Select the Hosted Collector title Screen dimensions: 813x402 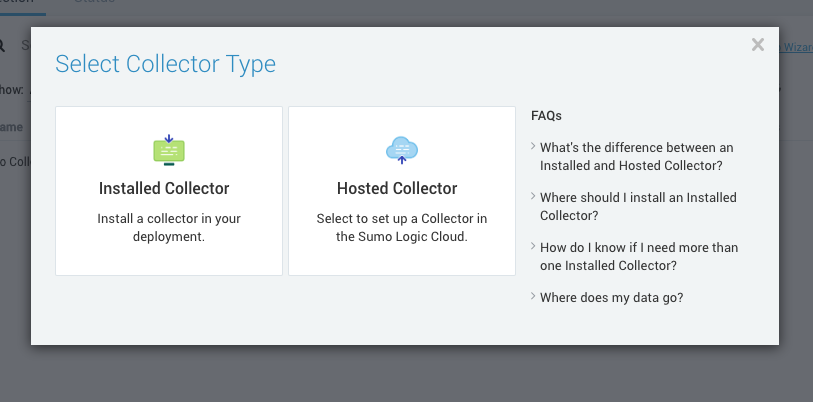(397, 188)
